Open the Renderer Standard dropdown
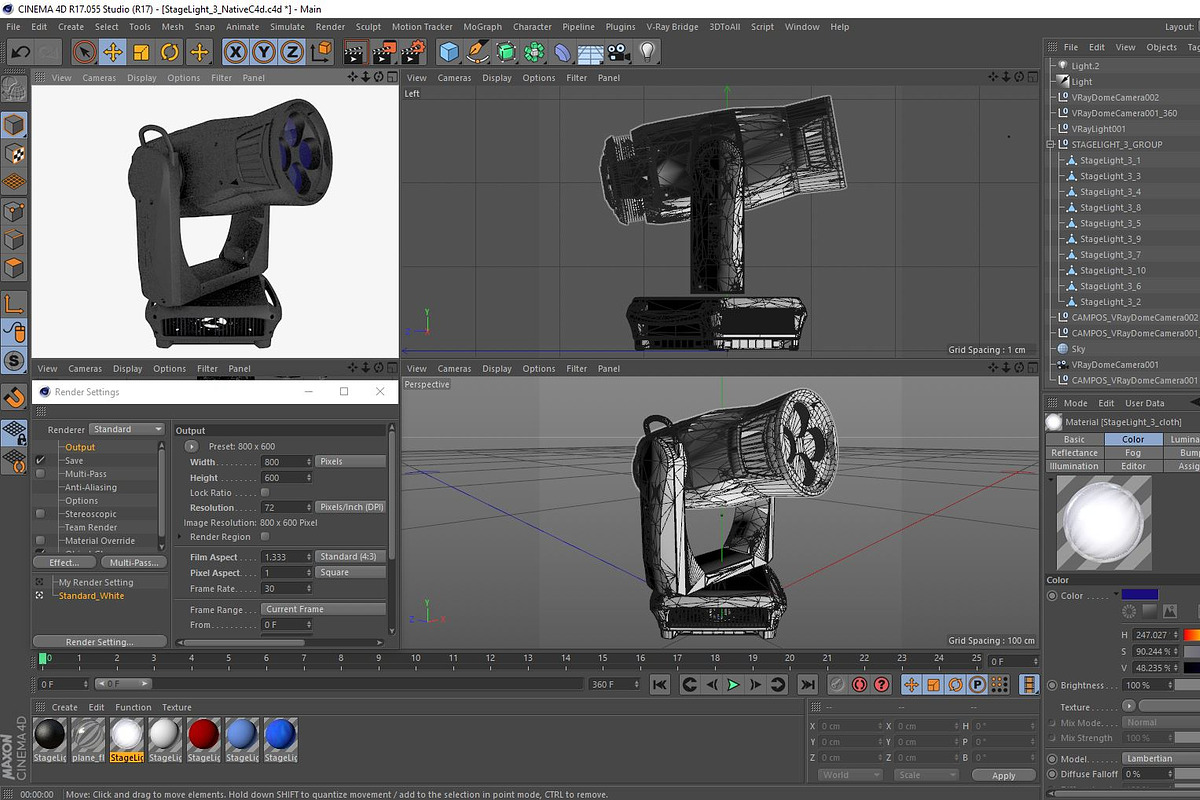This screenshot has width=1200, height=800. pos(128,429)
